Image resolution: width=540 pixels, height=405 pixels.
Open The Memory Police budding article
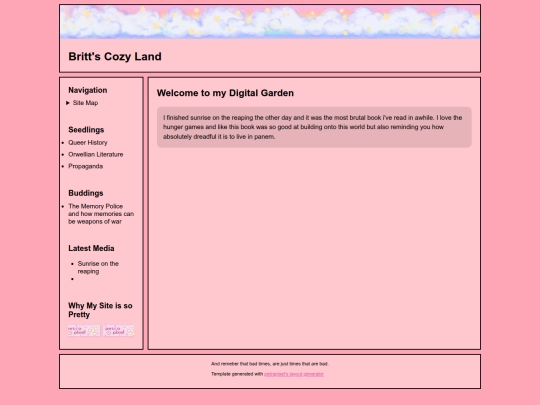point(101,214)
